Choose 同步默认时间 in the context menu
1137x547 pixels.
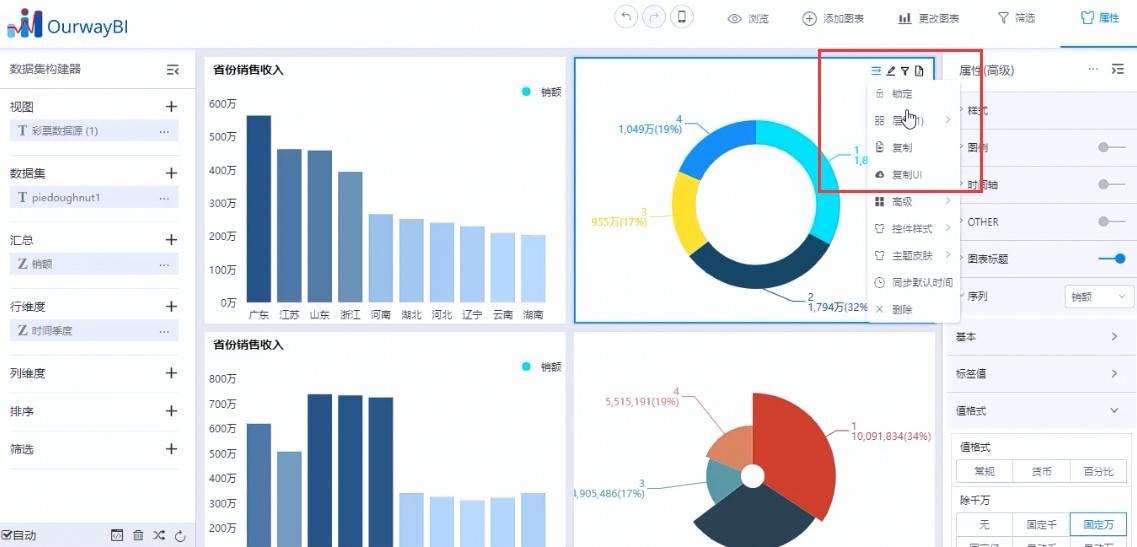pos(914,282)
